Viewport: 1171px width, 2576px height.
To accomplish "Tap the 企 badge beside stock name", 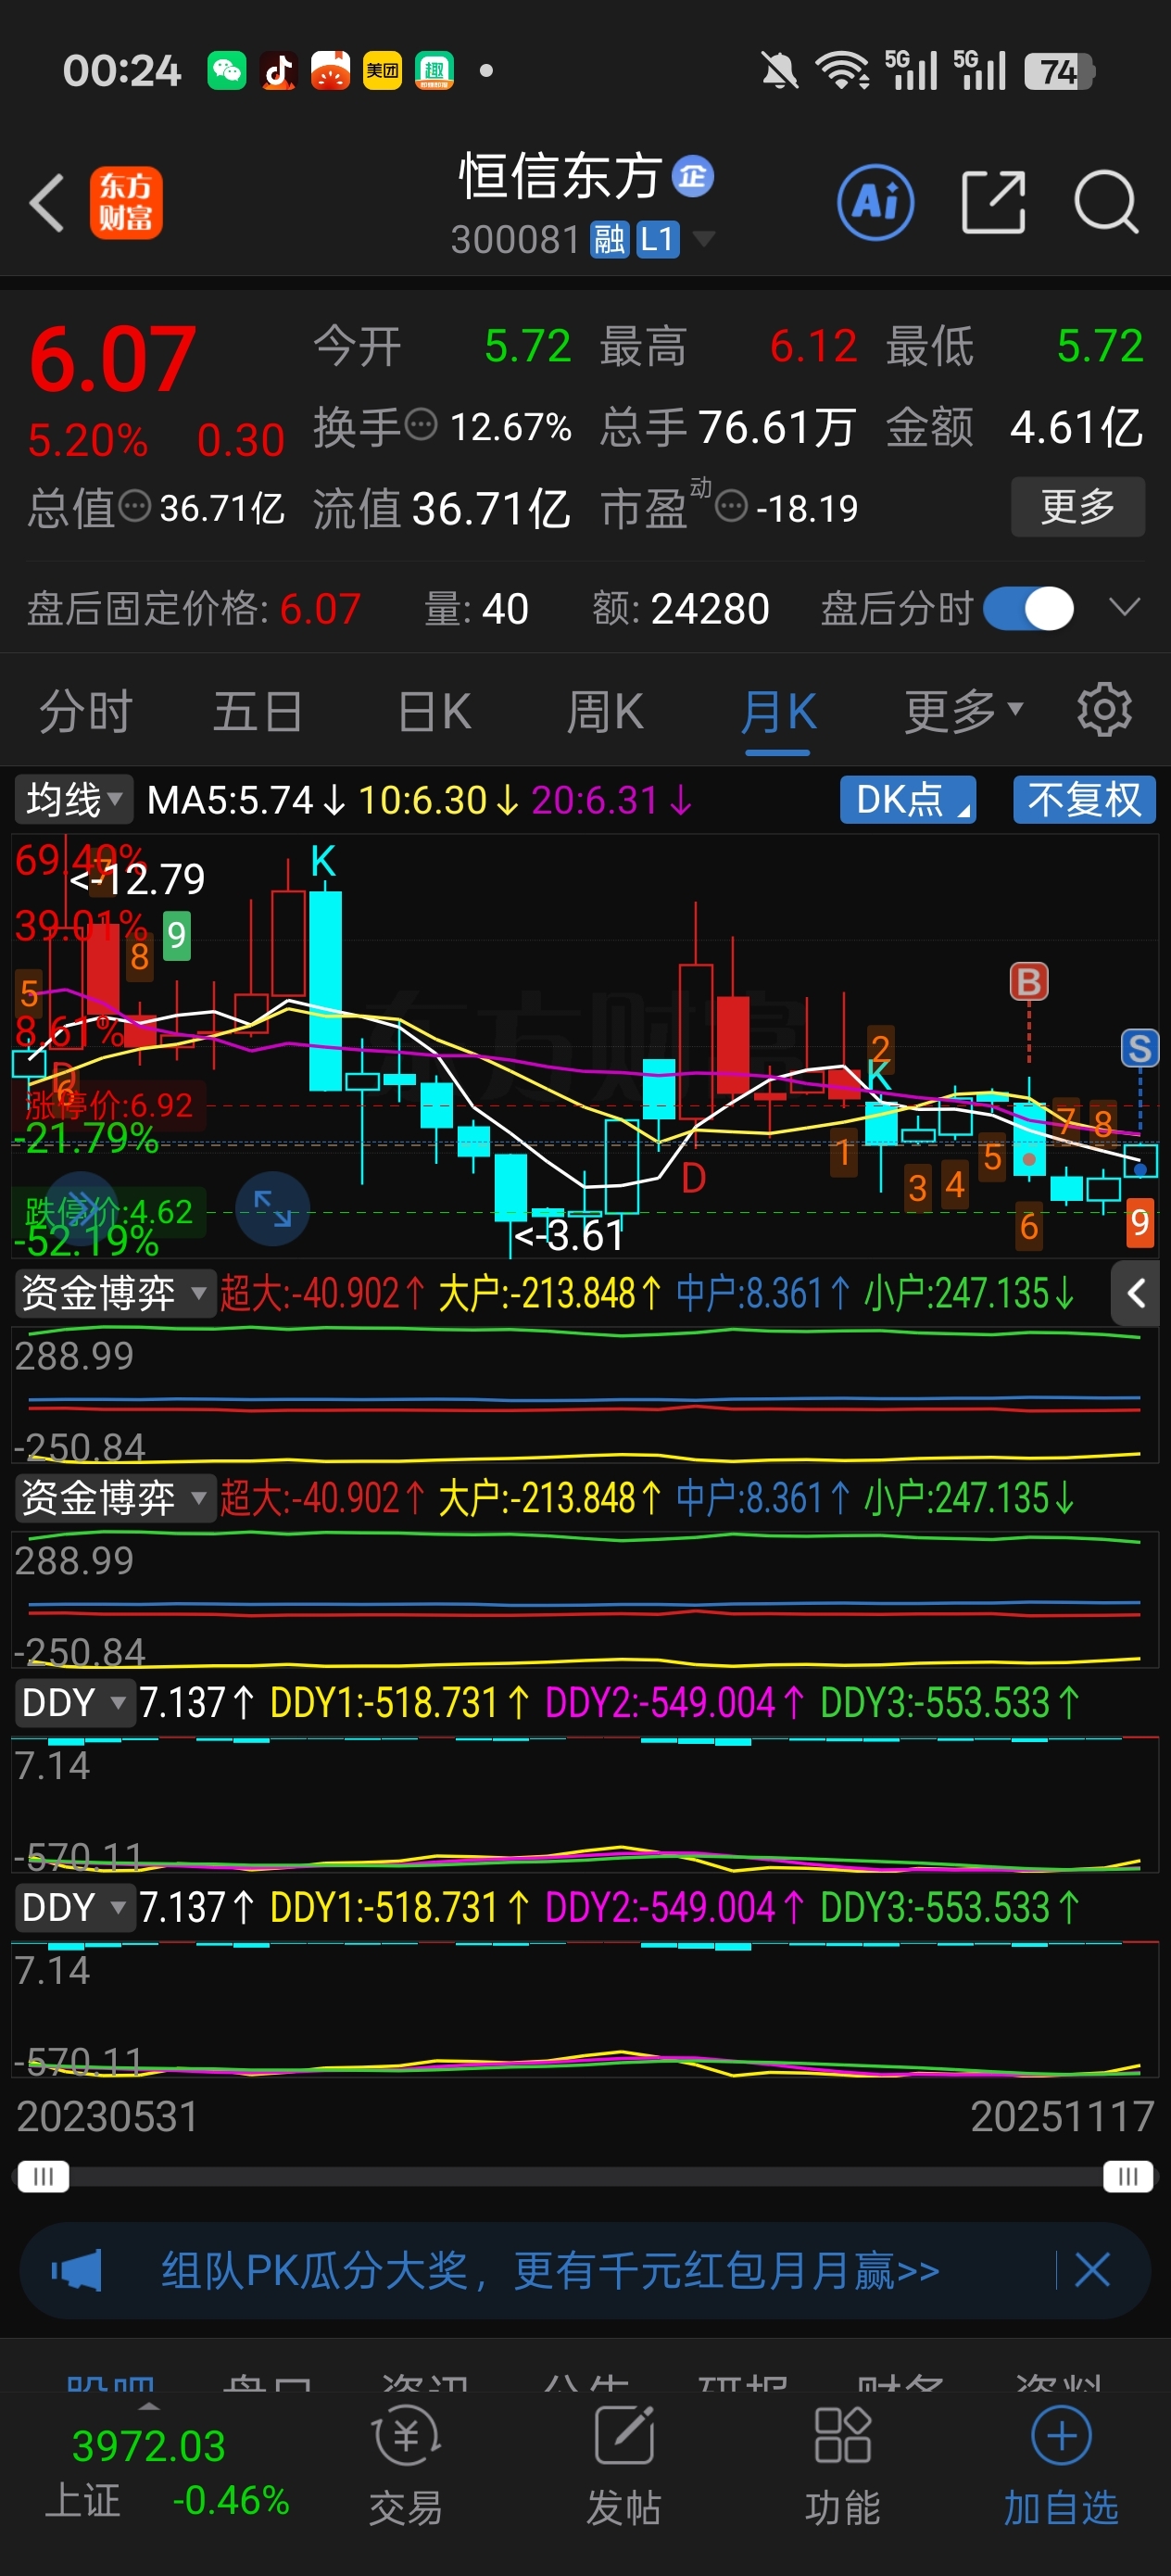I will (x=693, y=177).
